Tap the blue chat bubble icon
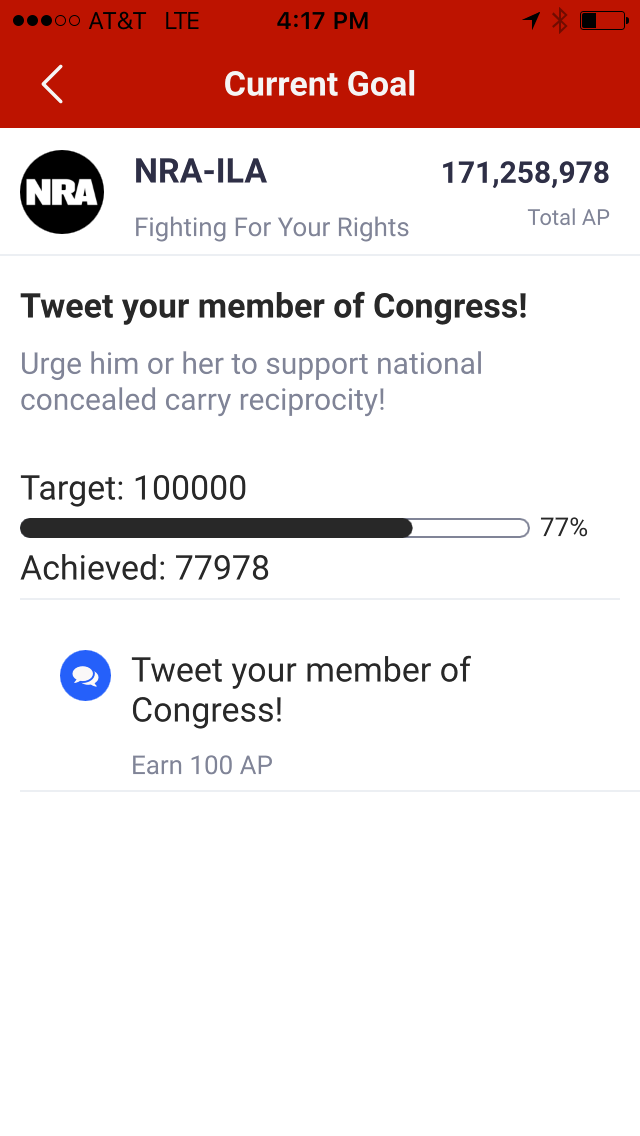640x1136 pixels. (86, 675)
